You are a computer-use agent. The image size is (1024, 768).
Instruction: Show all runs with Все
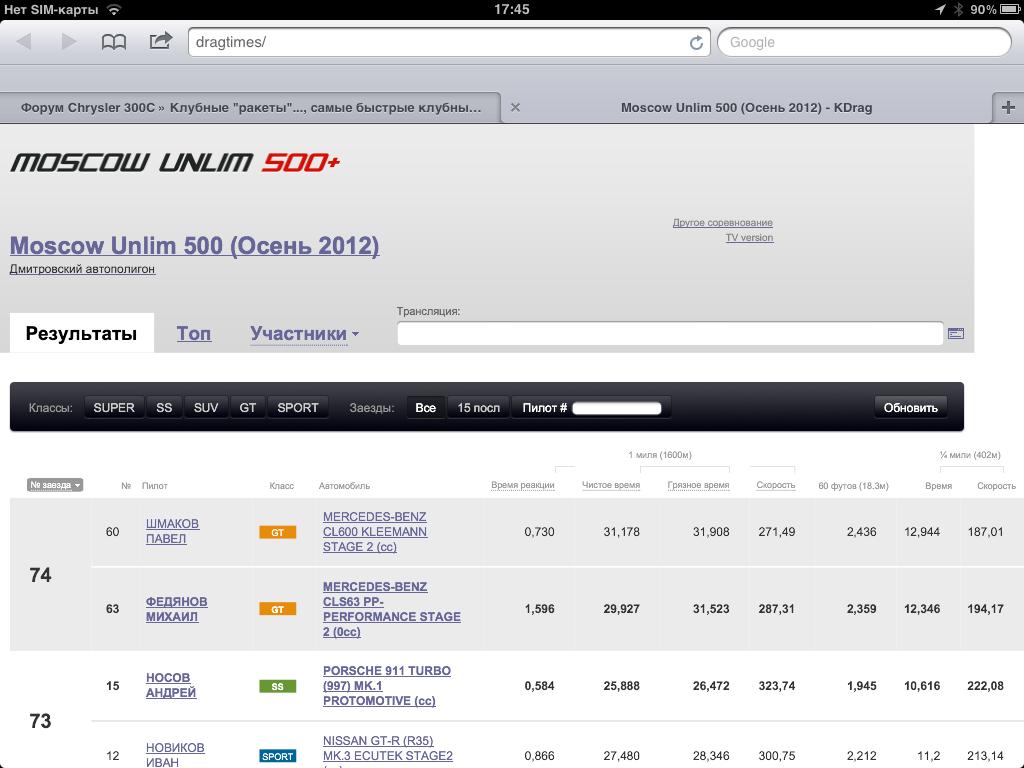coord(425,408)
